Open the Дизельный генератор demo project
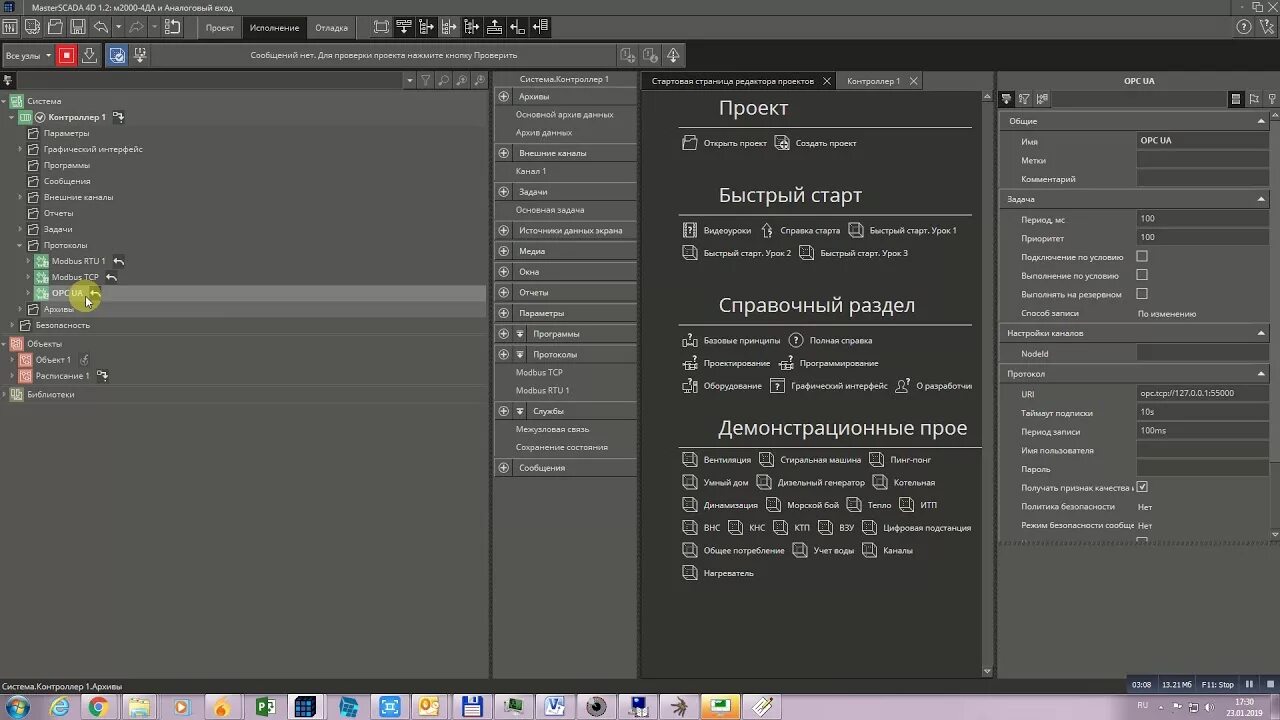 click(821, 483)
